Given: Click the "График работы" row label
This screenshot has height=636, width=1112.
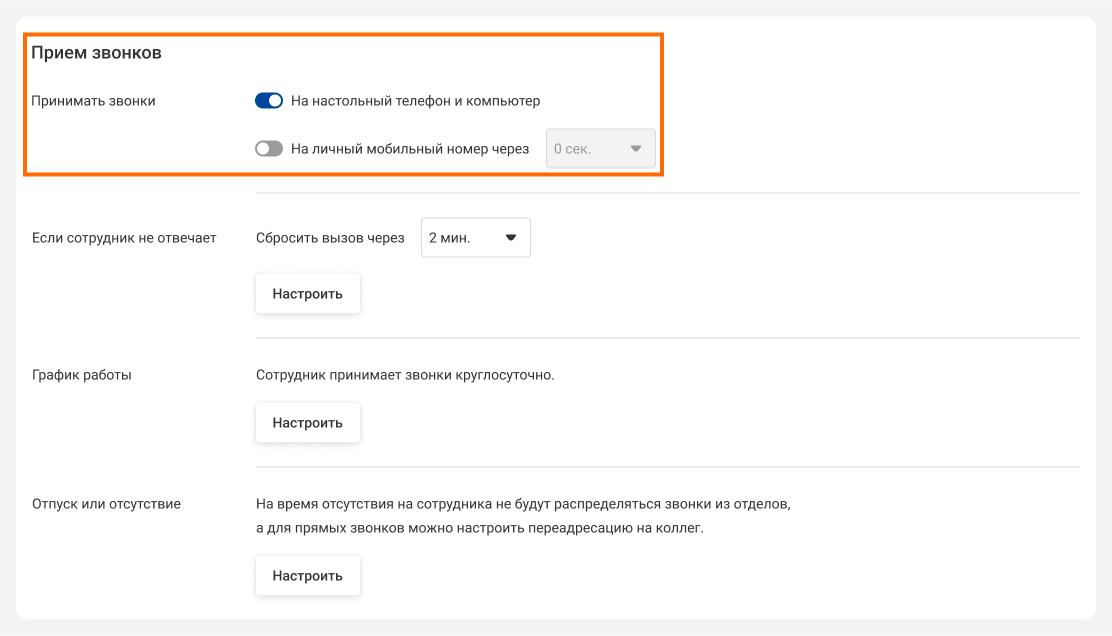Looking at the screenshot, I should point(82,375).
